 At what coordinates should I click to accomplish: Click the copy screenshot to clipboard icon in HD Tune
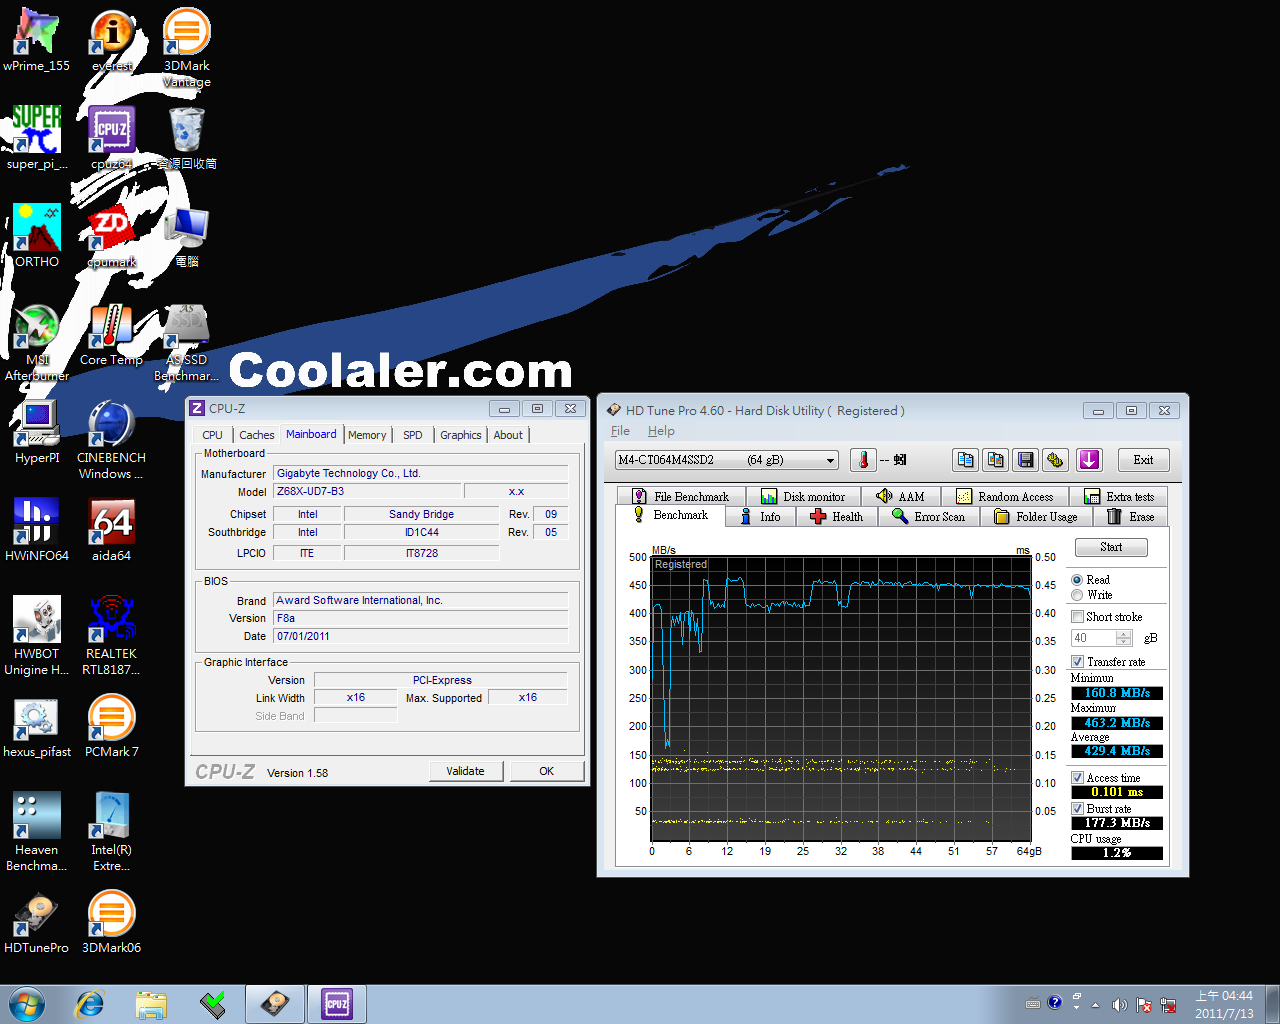(x=995, y=460)
